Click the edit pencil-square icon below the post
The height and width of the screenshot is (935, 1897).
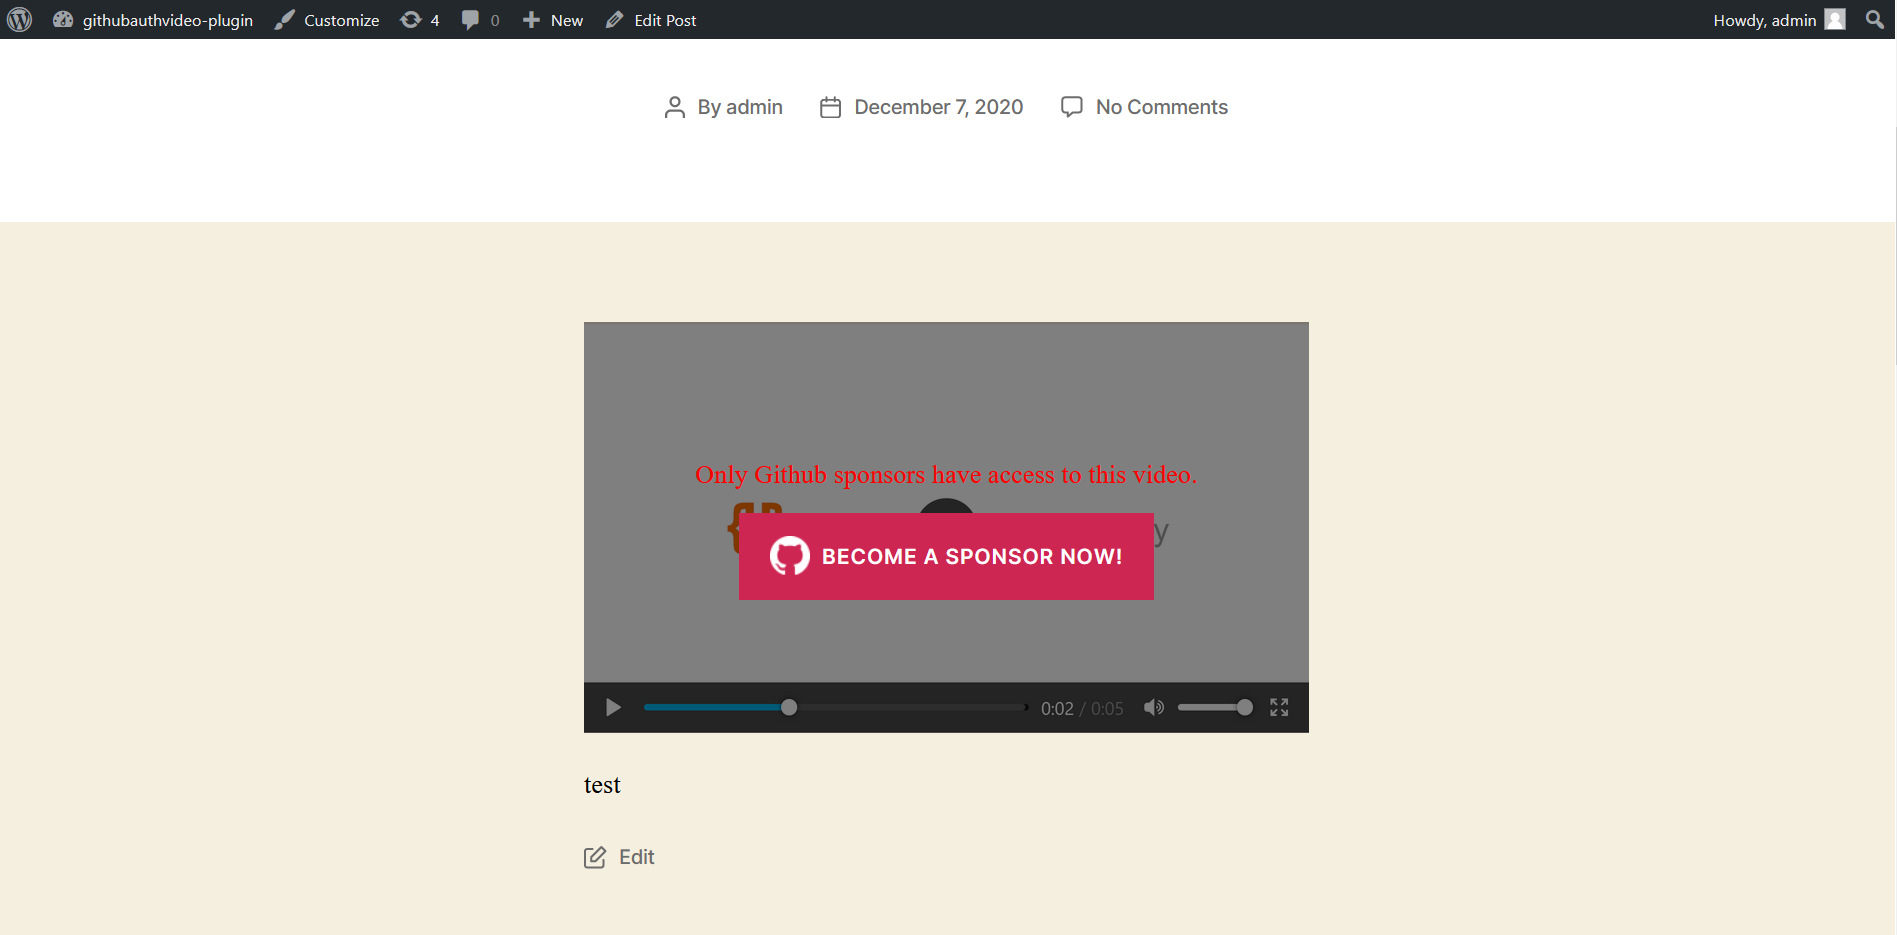pyautogui.click(x=595, y=857)
